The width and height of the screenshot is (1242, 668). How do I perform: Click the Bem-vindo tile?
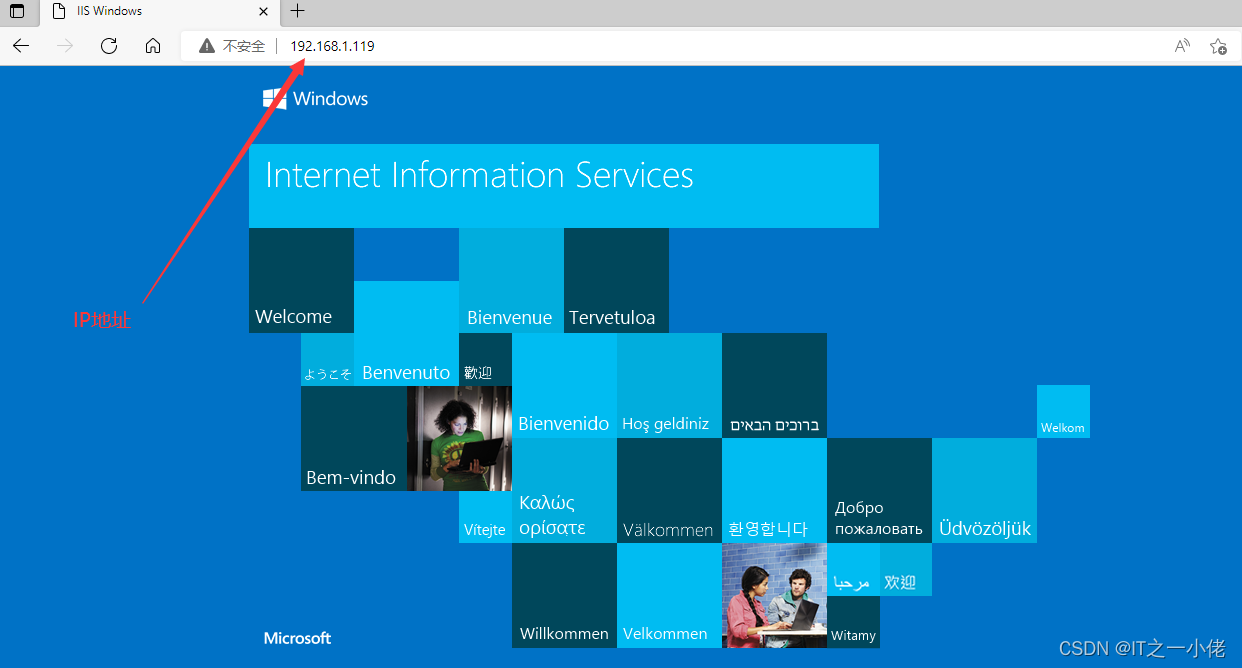[353, 438]
